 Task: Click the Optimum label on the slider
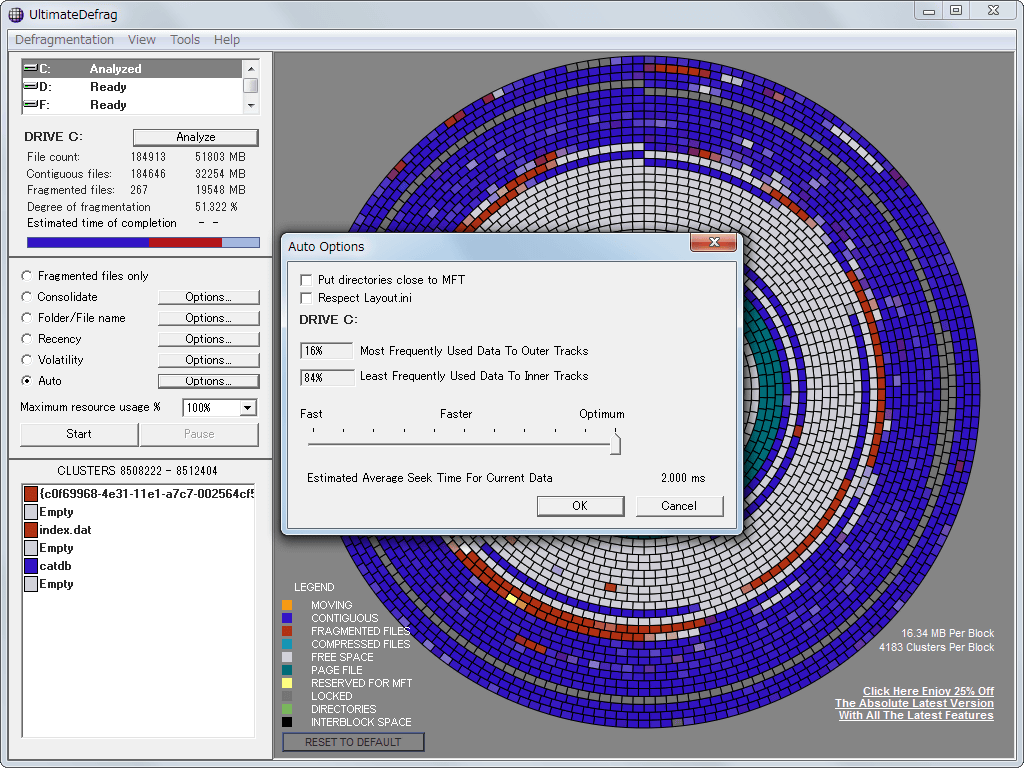tap(601, 414)
